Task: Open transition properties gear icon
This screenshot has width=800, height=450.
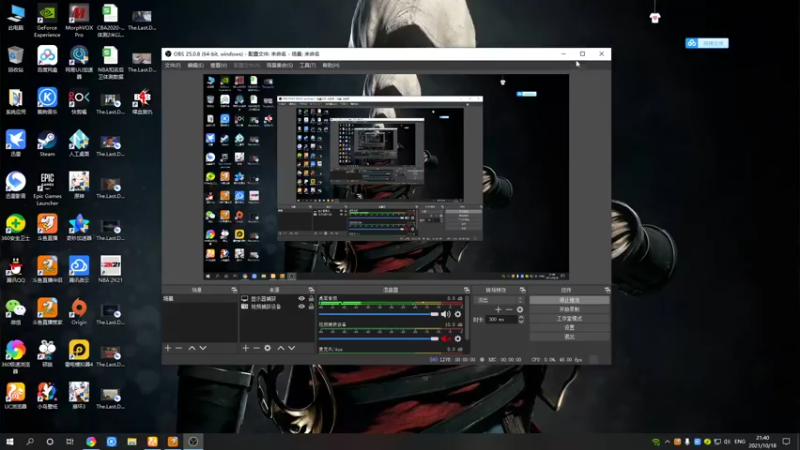Action: (520, 310)
